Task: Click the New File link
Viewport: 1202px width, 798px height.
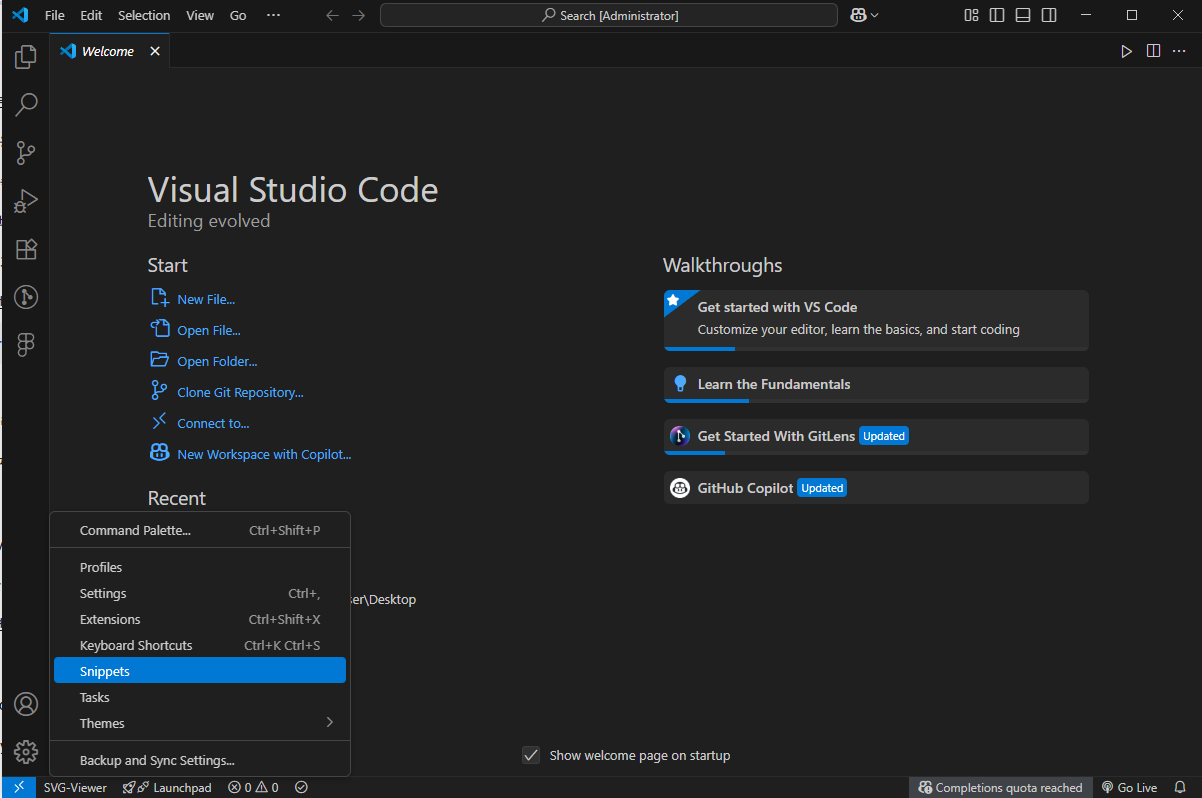Action: pyautogui.click(x=206, y=299)
